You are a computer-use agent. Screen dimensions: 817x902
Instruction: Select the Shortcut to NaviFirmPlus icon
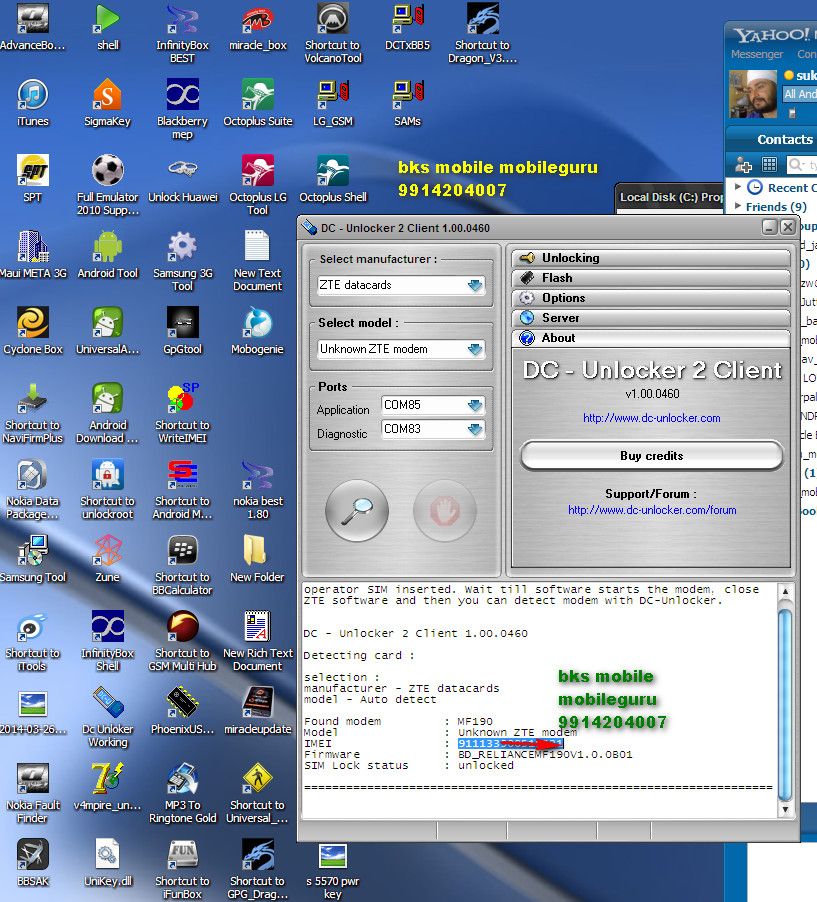(33, 413)
